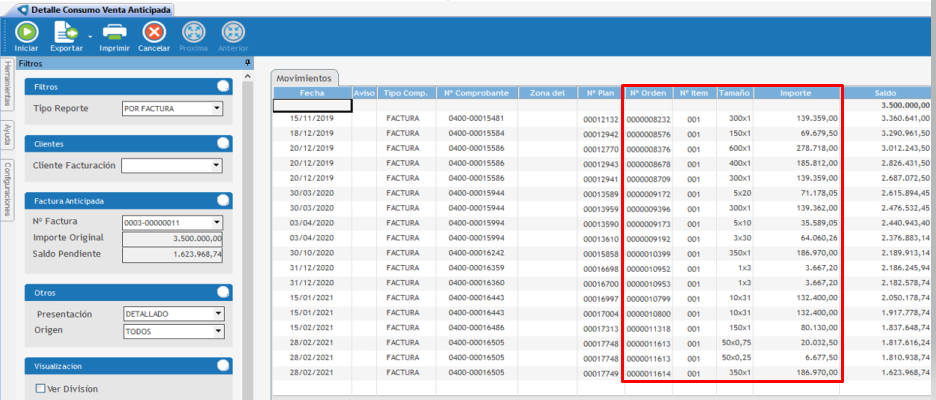Image resolution: width=936 pixels, height=400 pixels.
Task: Click the pin icon on Filtros panel
Action: point(247,62)
